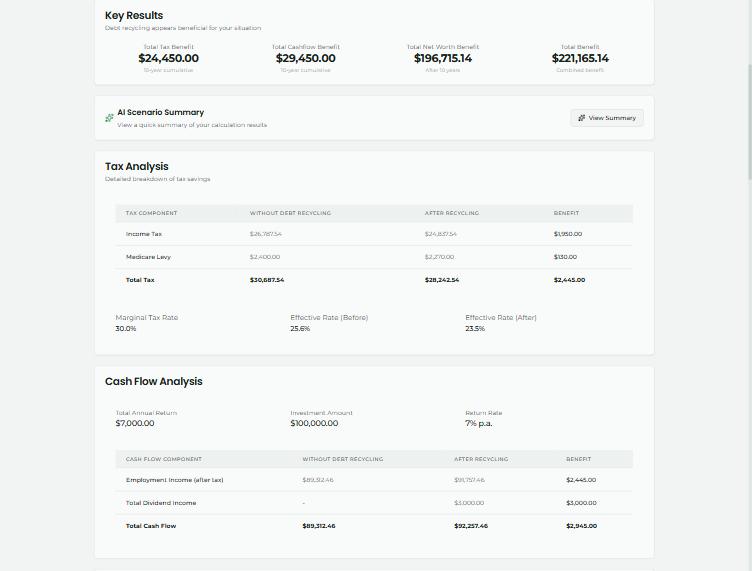This screenshot has width=752, height=571.
Task: Click the Total Annual Return value $7,000.00
Action: pos(135,423)
